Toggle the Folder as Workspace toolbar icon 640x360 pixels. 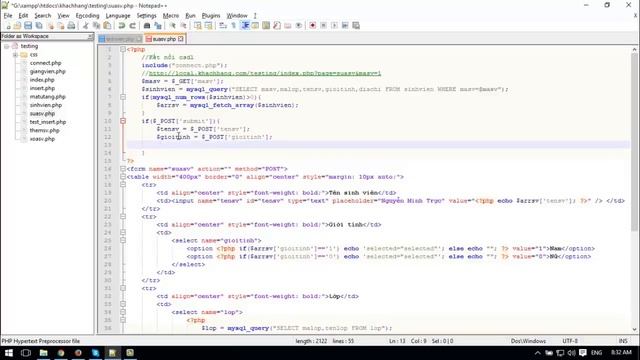(288, 25)
